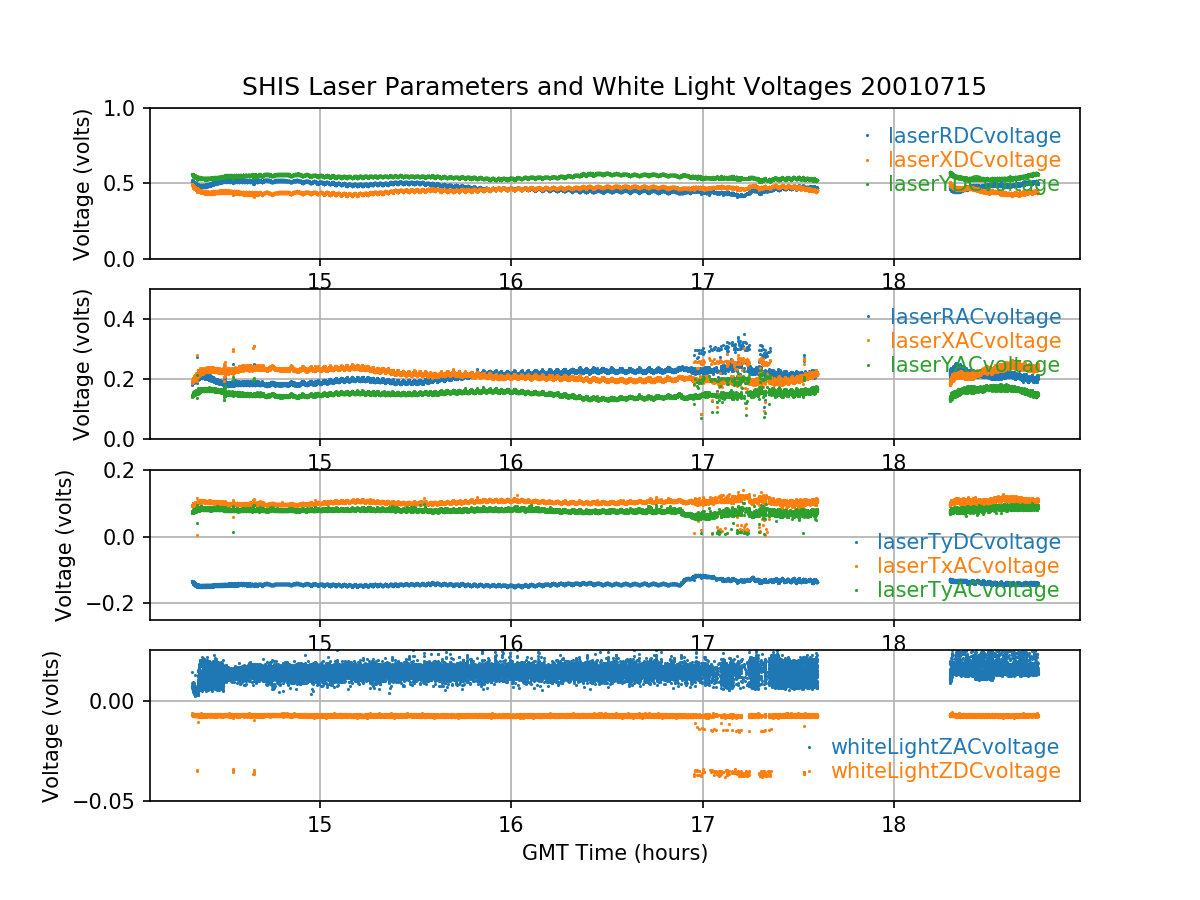Screen dimensions: 1200x900
Task: Click the plot title SHIS Laser Parameters
Action: tap(614, 87)
